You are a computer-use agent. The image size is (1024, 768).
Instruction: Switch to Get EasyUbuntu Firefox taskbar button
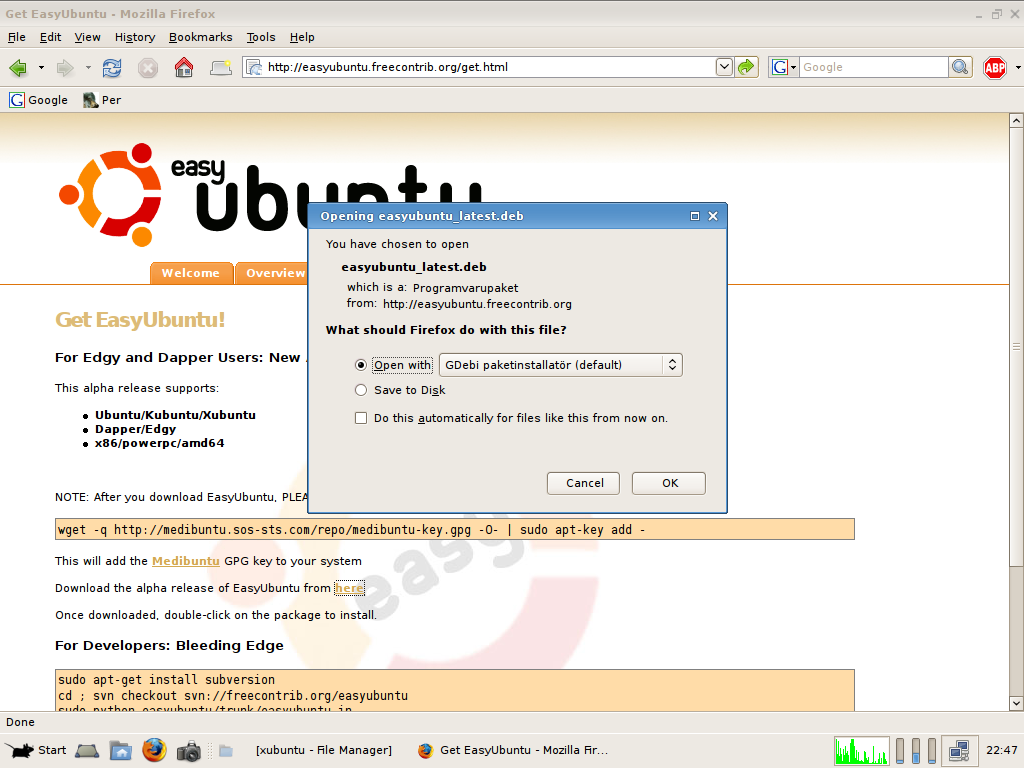coord(515,750)
